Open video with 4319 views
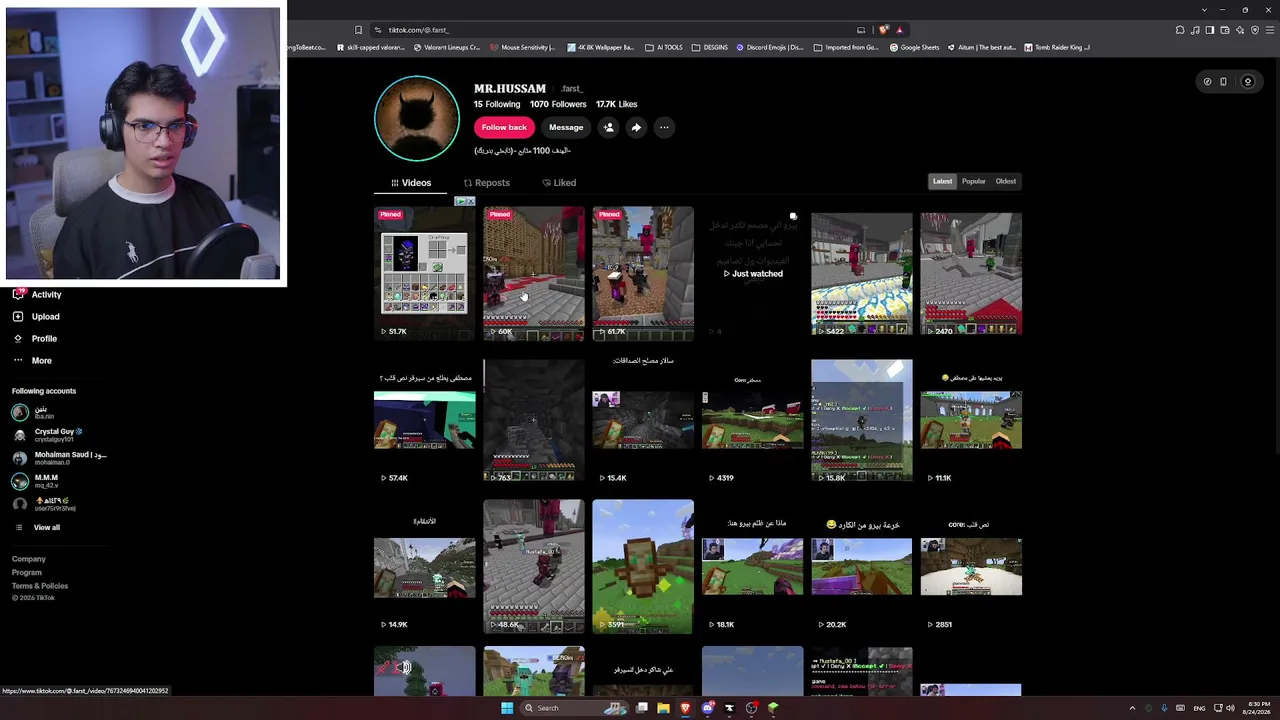The image size is (1280, 720). [752, 420]
